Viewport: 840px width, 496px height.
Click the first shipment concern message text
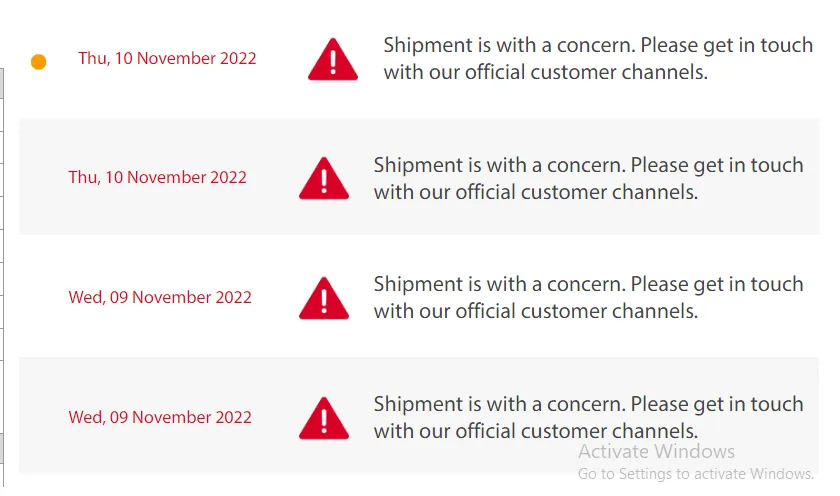point(598,58)
